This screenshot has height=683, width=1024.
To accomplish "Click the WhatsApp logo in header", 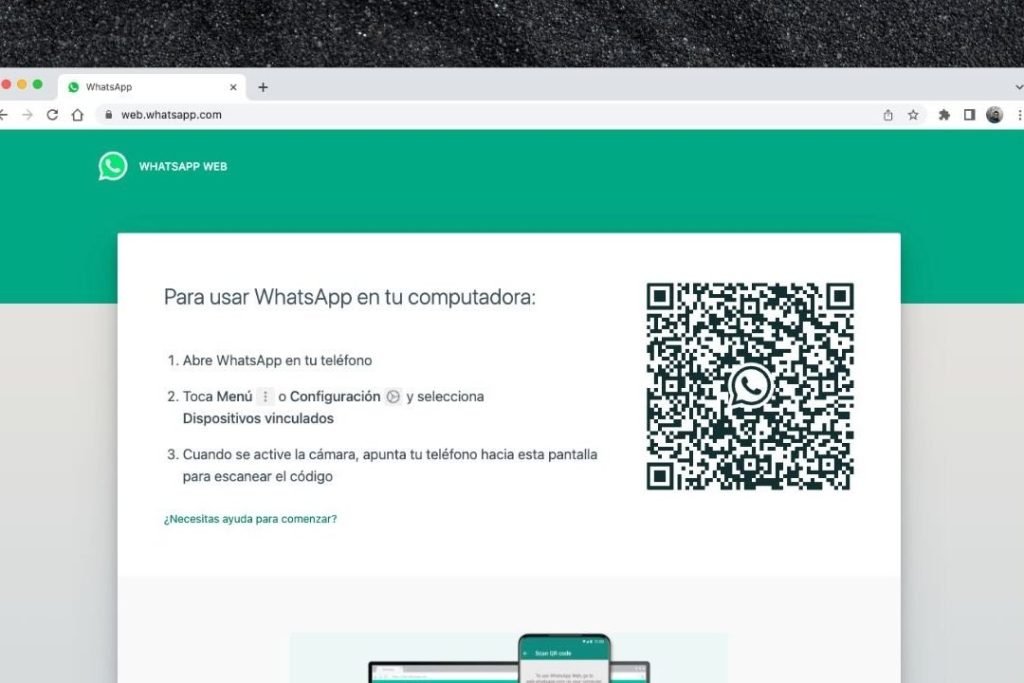I will point(113,166).
